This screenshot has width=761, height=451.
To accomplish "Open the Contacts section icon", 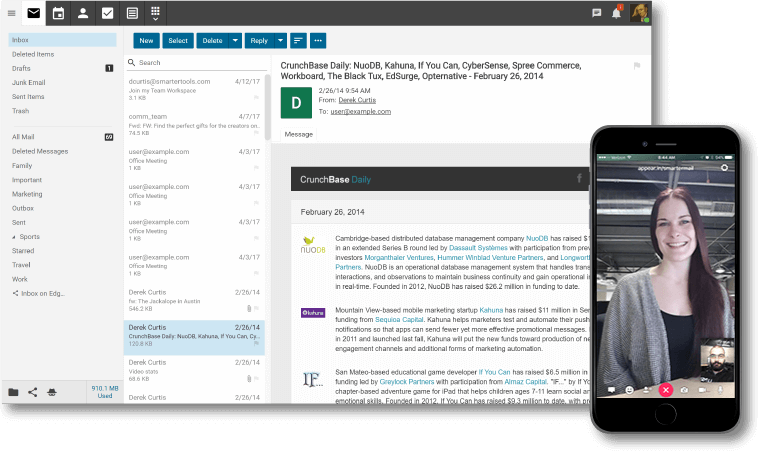I will tap(83, 13).
